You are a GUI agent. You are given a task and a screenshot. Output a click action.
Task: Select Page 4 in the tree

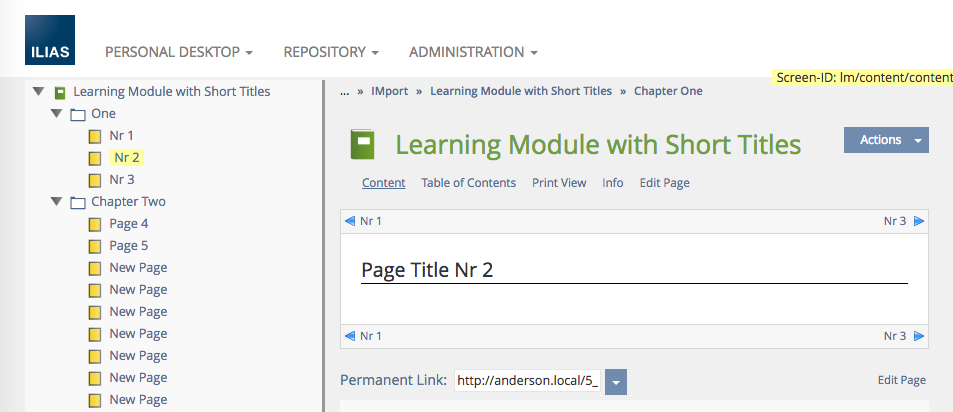coord(129,224)
